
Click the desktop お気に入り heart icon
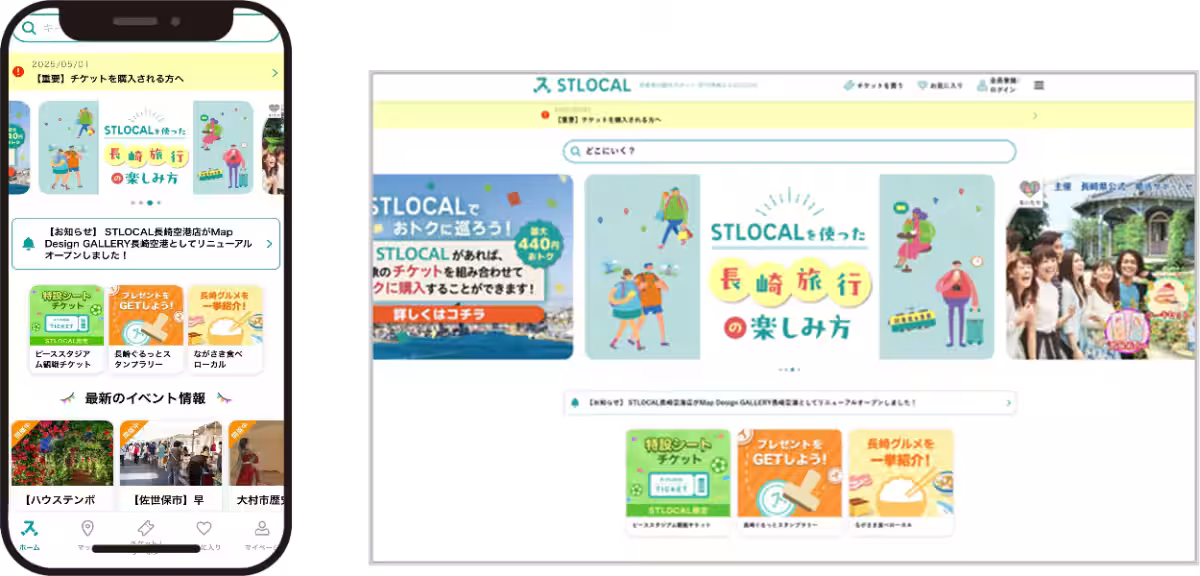(922, 85)
